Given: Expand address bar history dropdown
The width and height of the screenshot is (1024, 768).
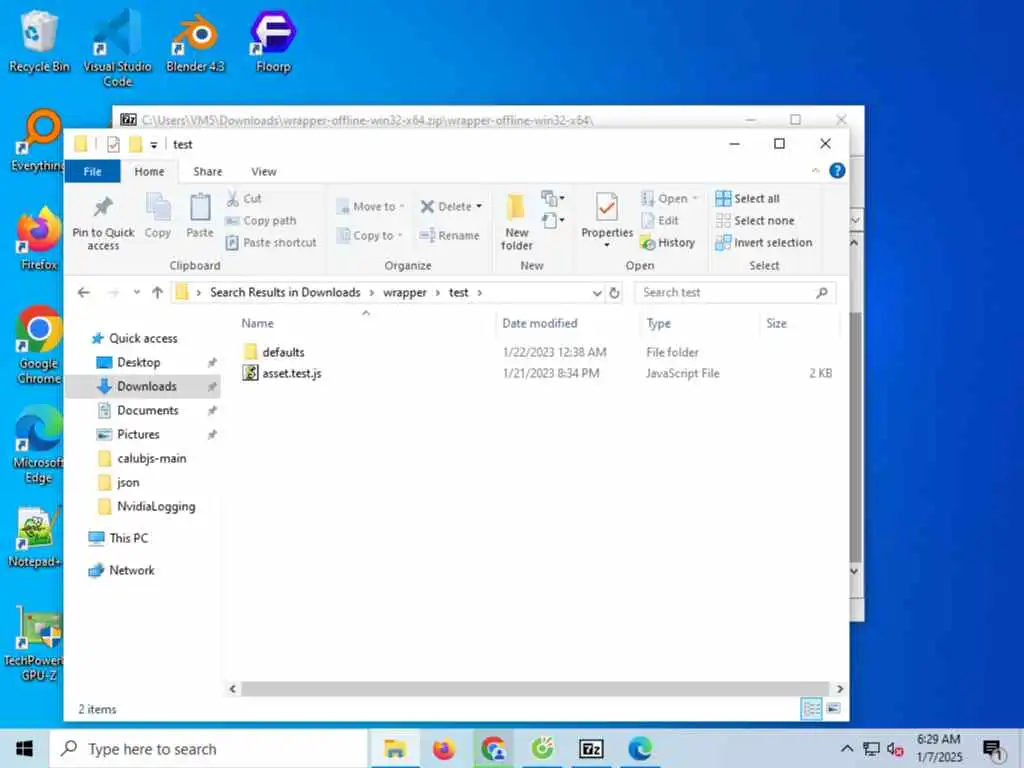Looking at the screenshot, I should [596, 293].
